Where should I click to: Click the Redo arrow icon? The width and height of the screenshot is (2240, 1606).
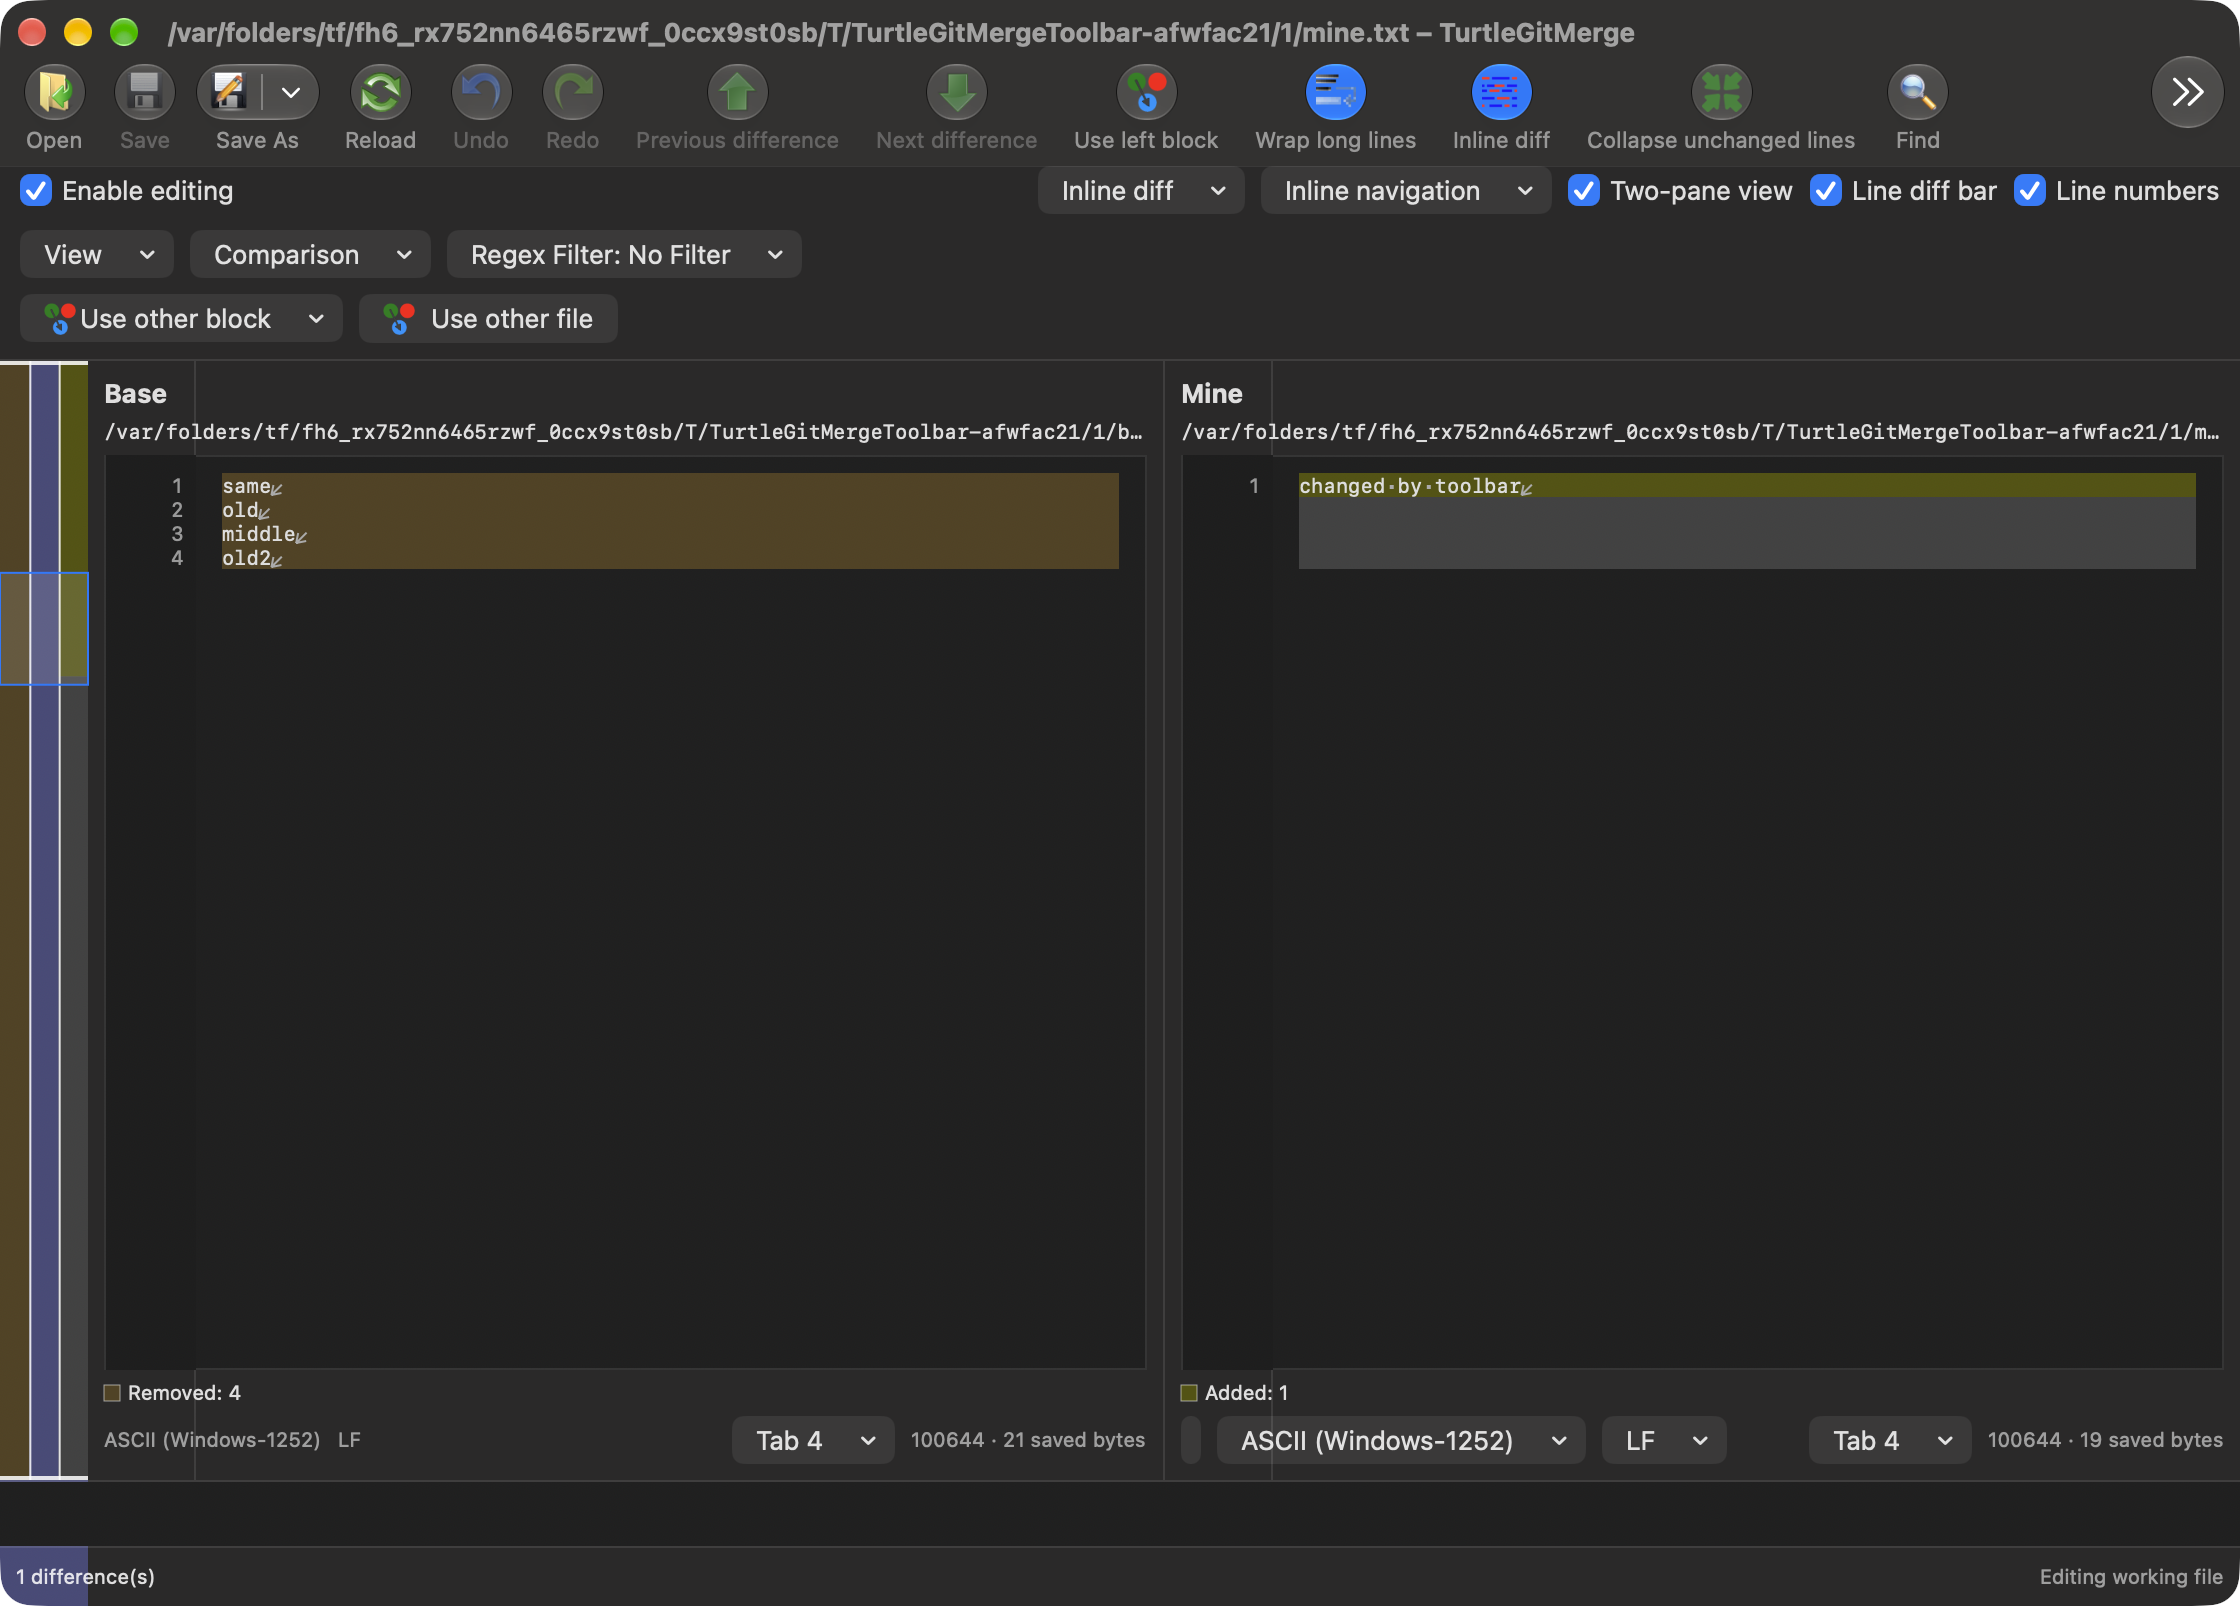[572, 92]
